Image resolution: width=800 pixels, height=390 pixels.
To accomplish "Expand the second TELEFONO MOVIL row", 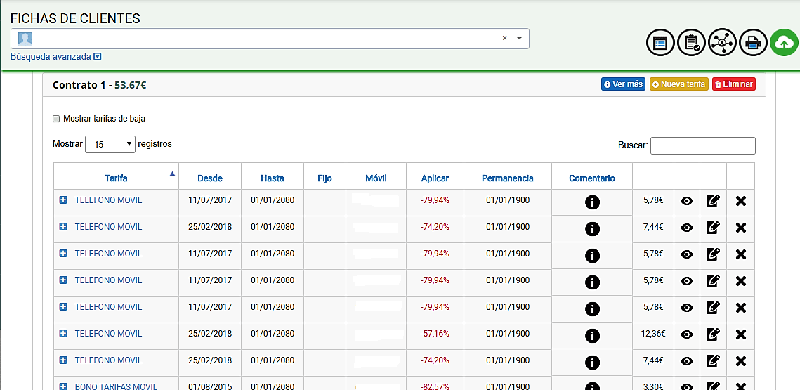I will 63,227.
